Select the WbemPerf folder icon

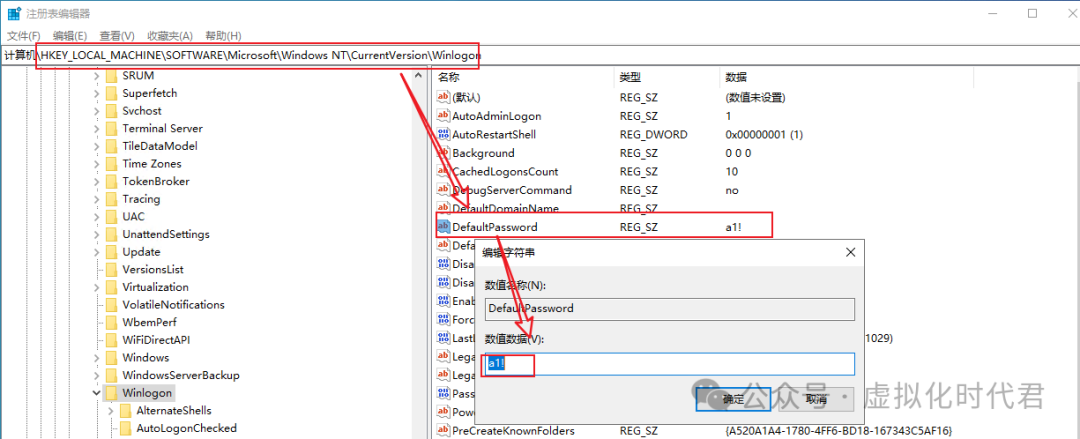point(112,323)
